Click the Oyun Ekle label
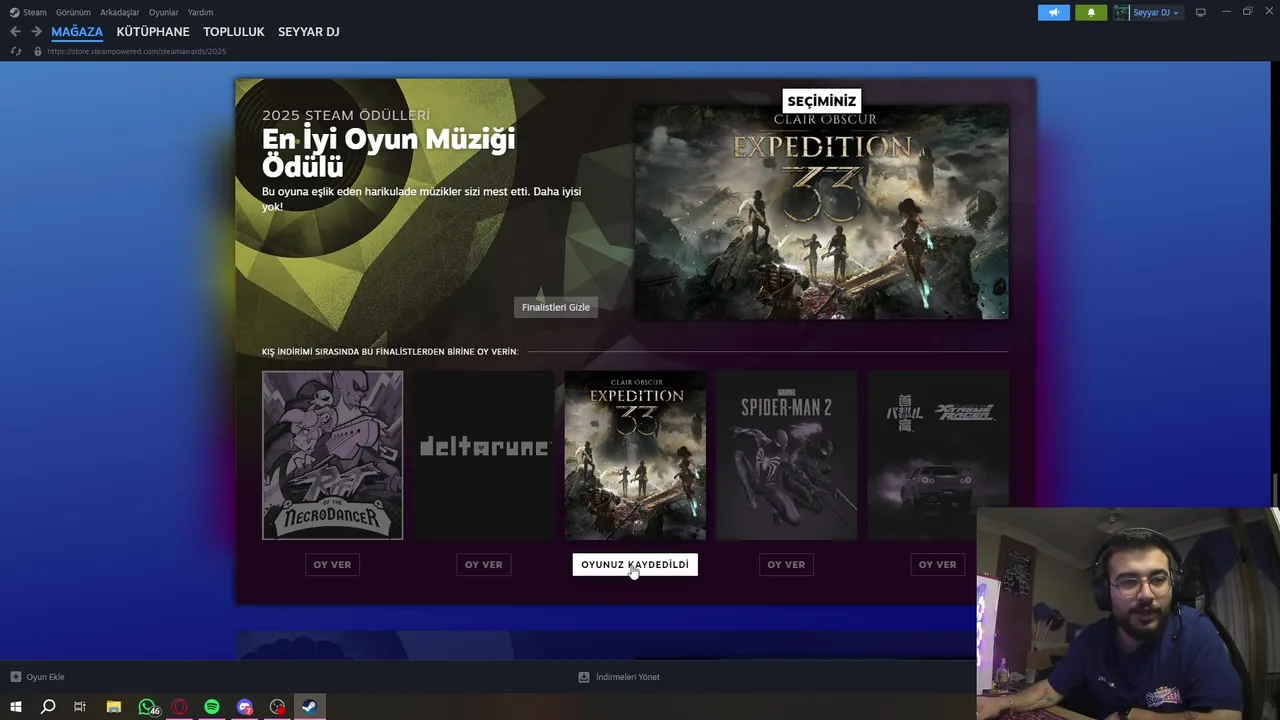 (45, 677)
